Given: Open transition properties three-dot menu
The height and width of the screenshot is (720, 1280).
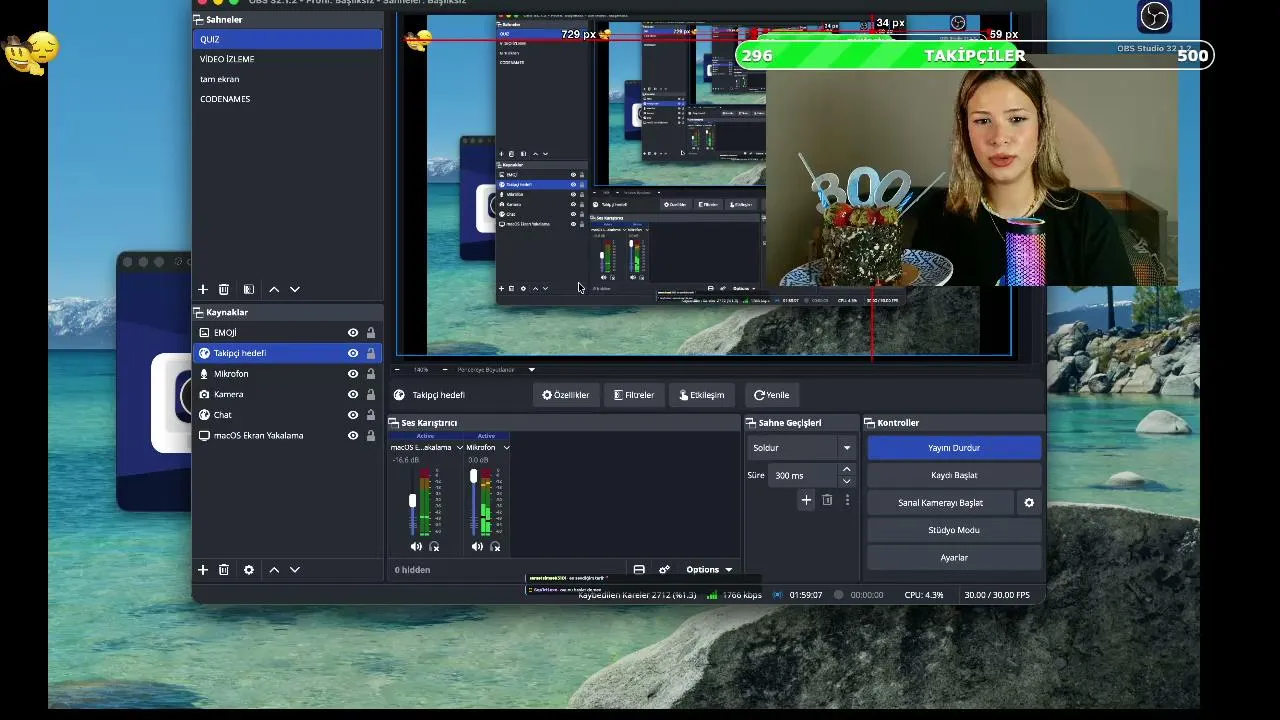Looking at the screenshot, I should coord(847,500).
